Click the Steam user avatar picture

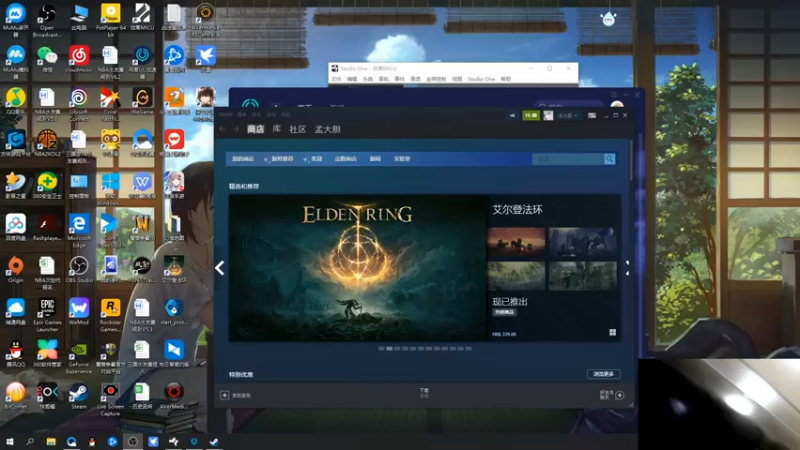pyautogui.click(x=548, y=115)
